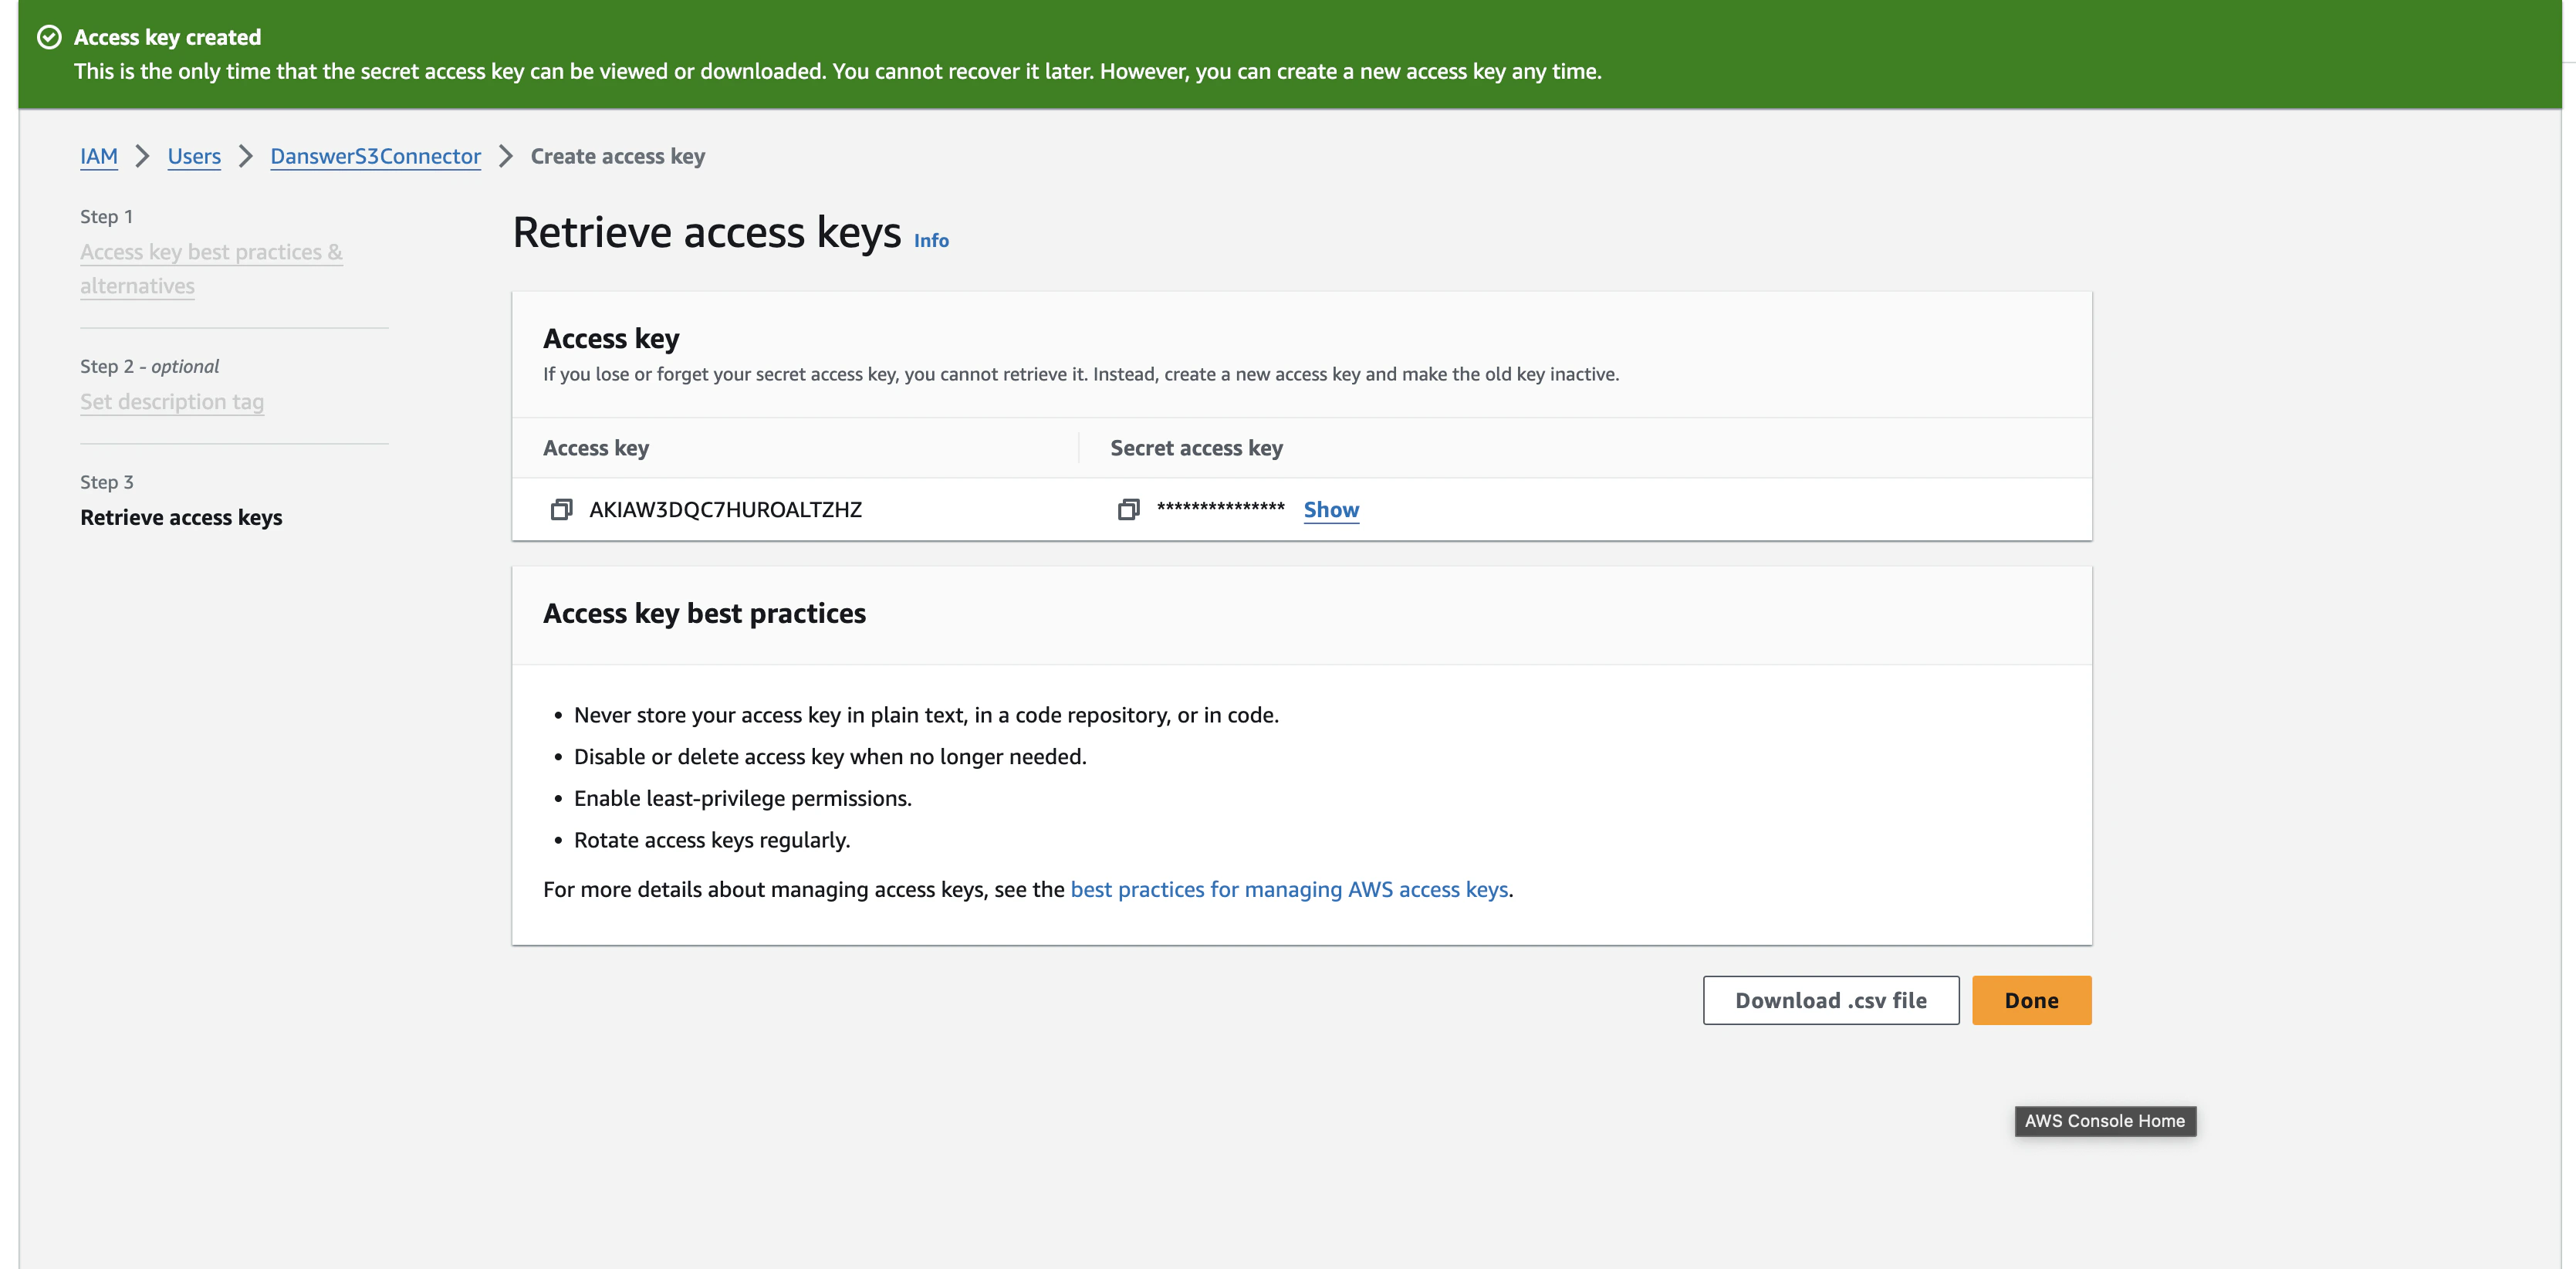
Task: Open the Info panel beside Retrieve access keys
Action: coord(930,240)
